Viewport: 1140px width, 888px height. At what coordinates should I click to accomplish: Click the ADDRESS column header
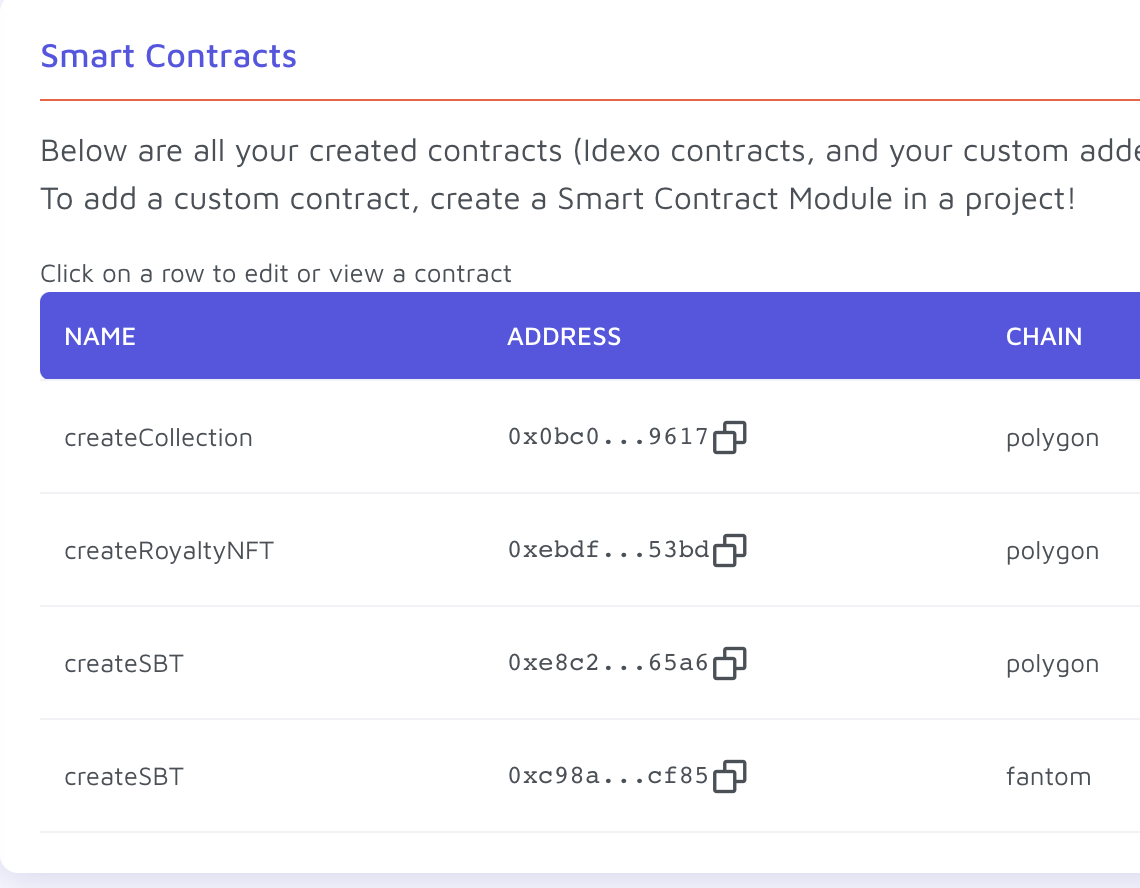tap(563, 337)
